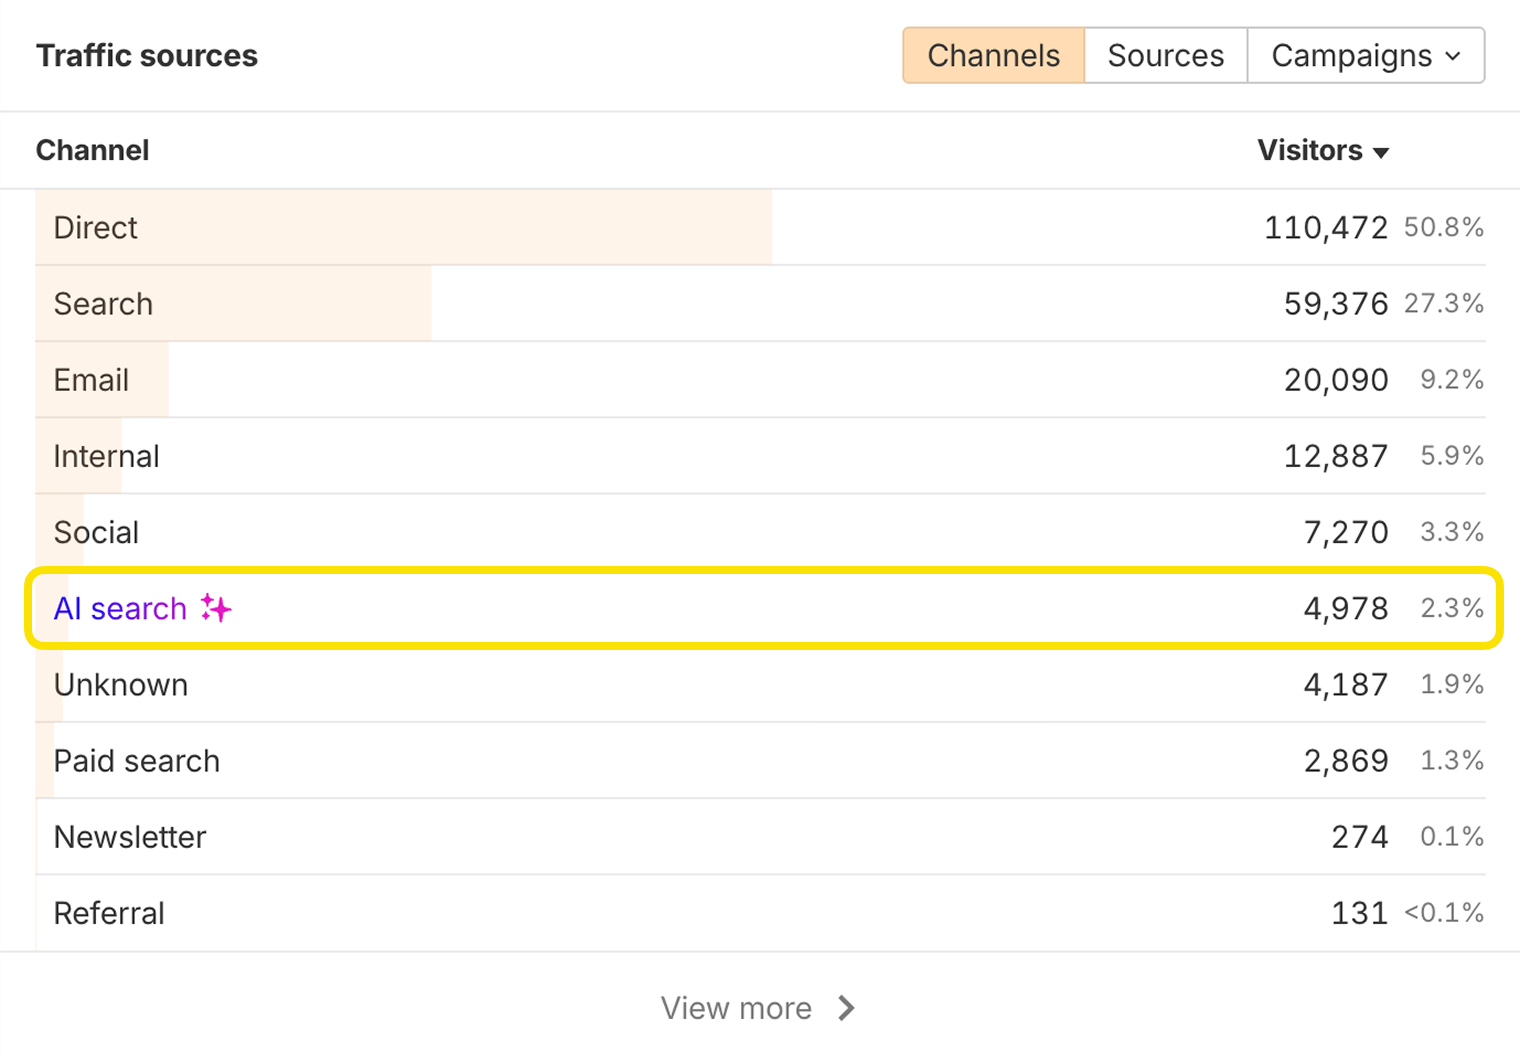This screenshot has height=1062, width=1520.
Task: Click the sparkle icon beside AI search
Action: coord(214,608)
